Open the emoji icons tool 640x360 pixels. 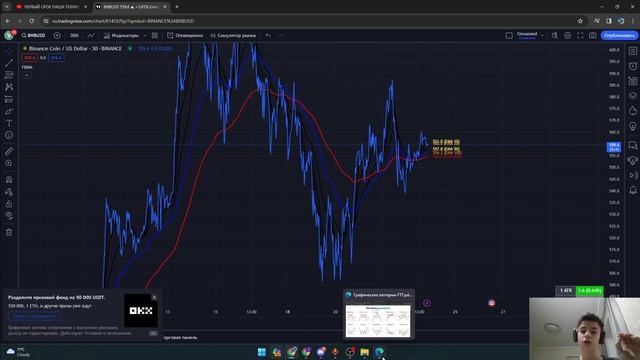(9, 135)
